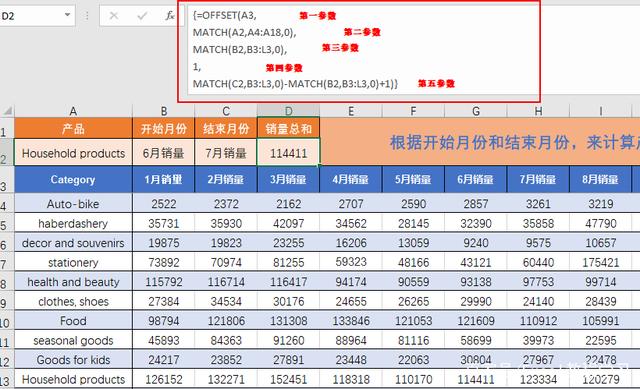The width and height of the screenshot is (640, 389).
Task: Click the confirm checkmark formula button
Action: pos(142,16)
